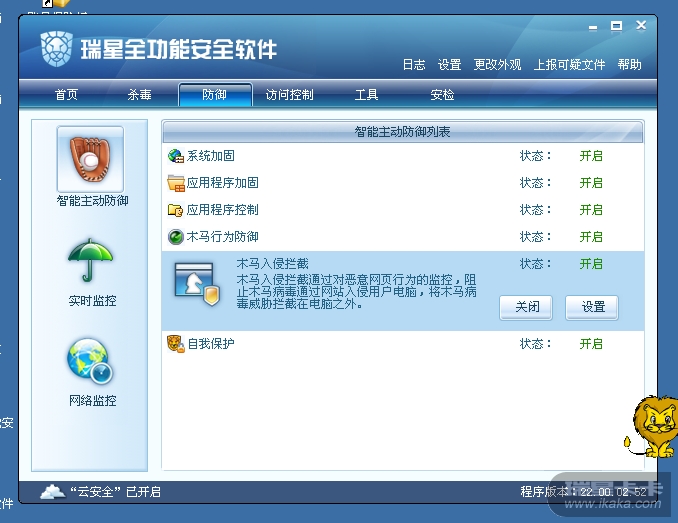Viewport: 678px width, 523px height.
Task: Maximize the Rising security window
Action: click(616, 26)
